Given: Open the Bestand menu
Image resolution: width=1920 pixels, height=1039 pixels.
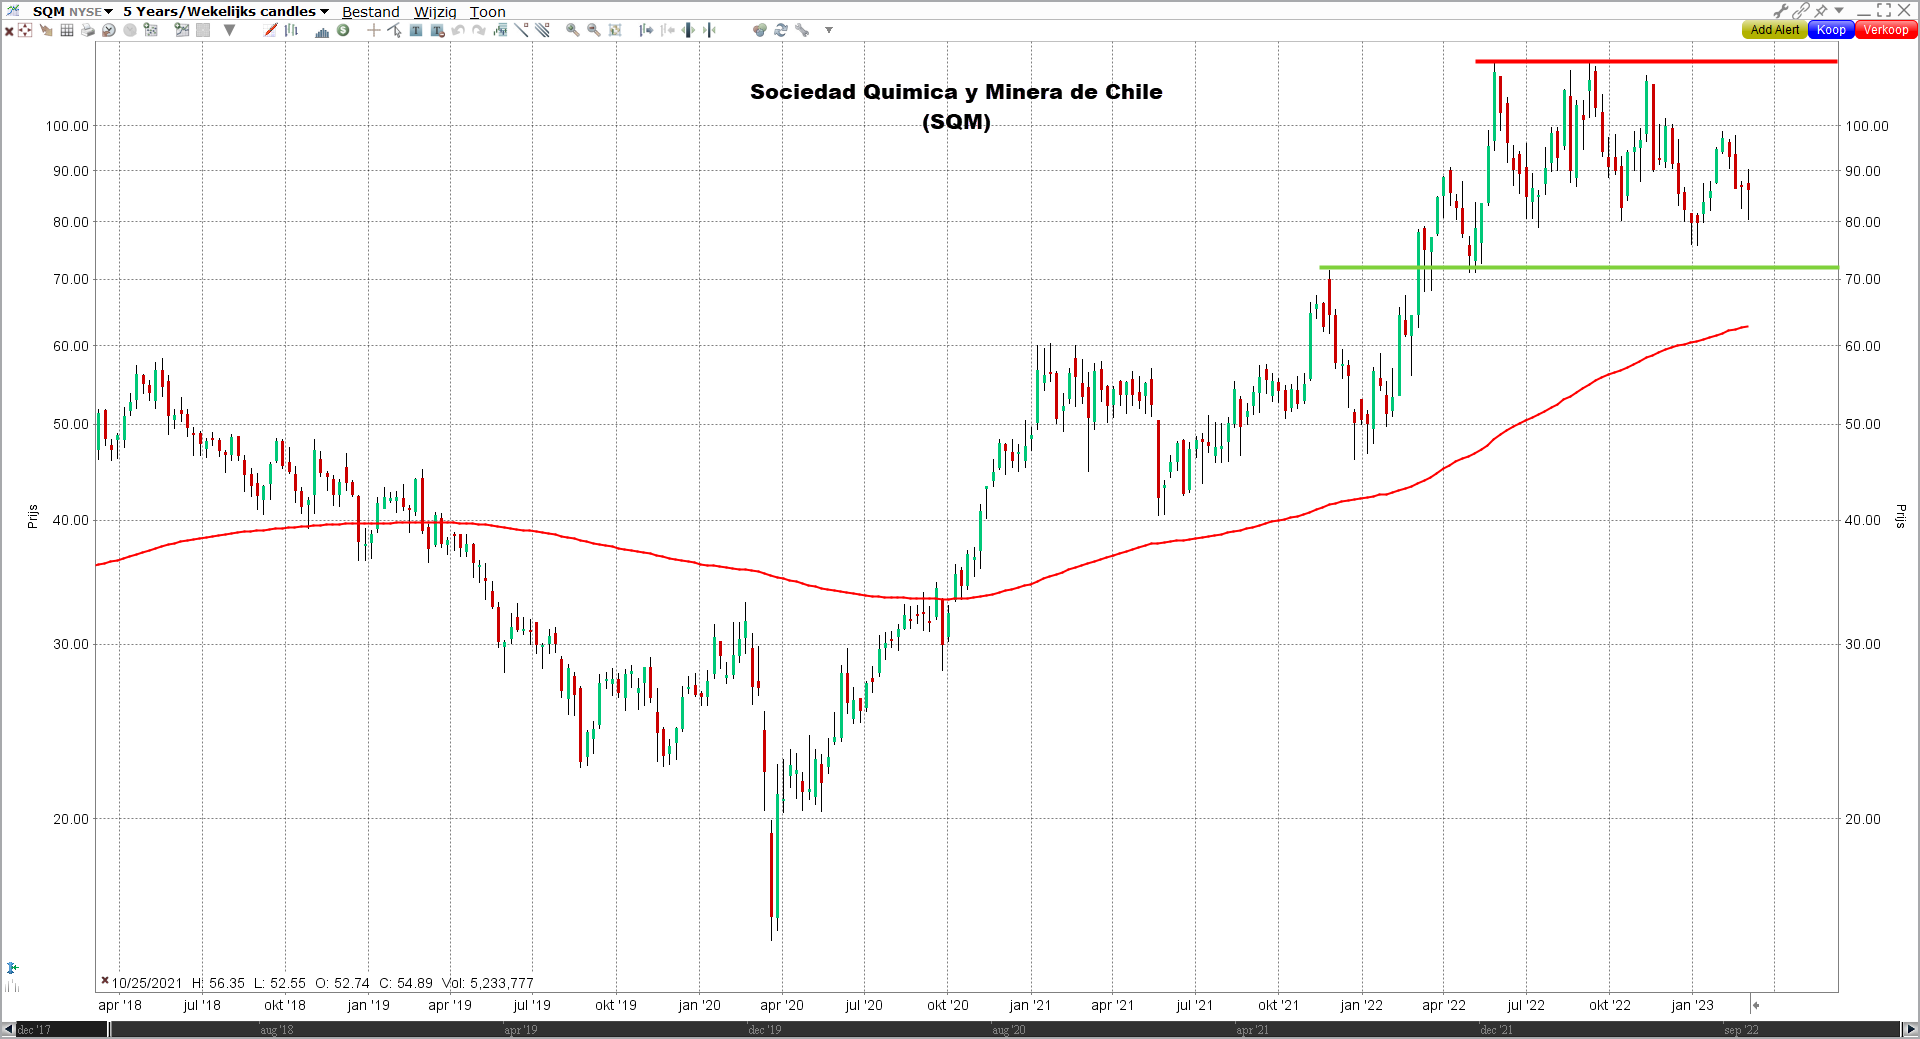Looking at the screenshot, I should pos(371,12).
